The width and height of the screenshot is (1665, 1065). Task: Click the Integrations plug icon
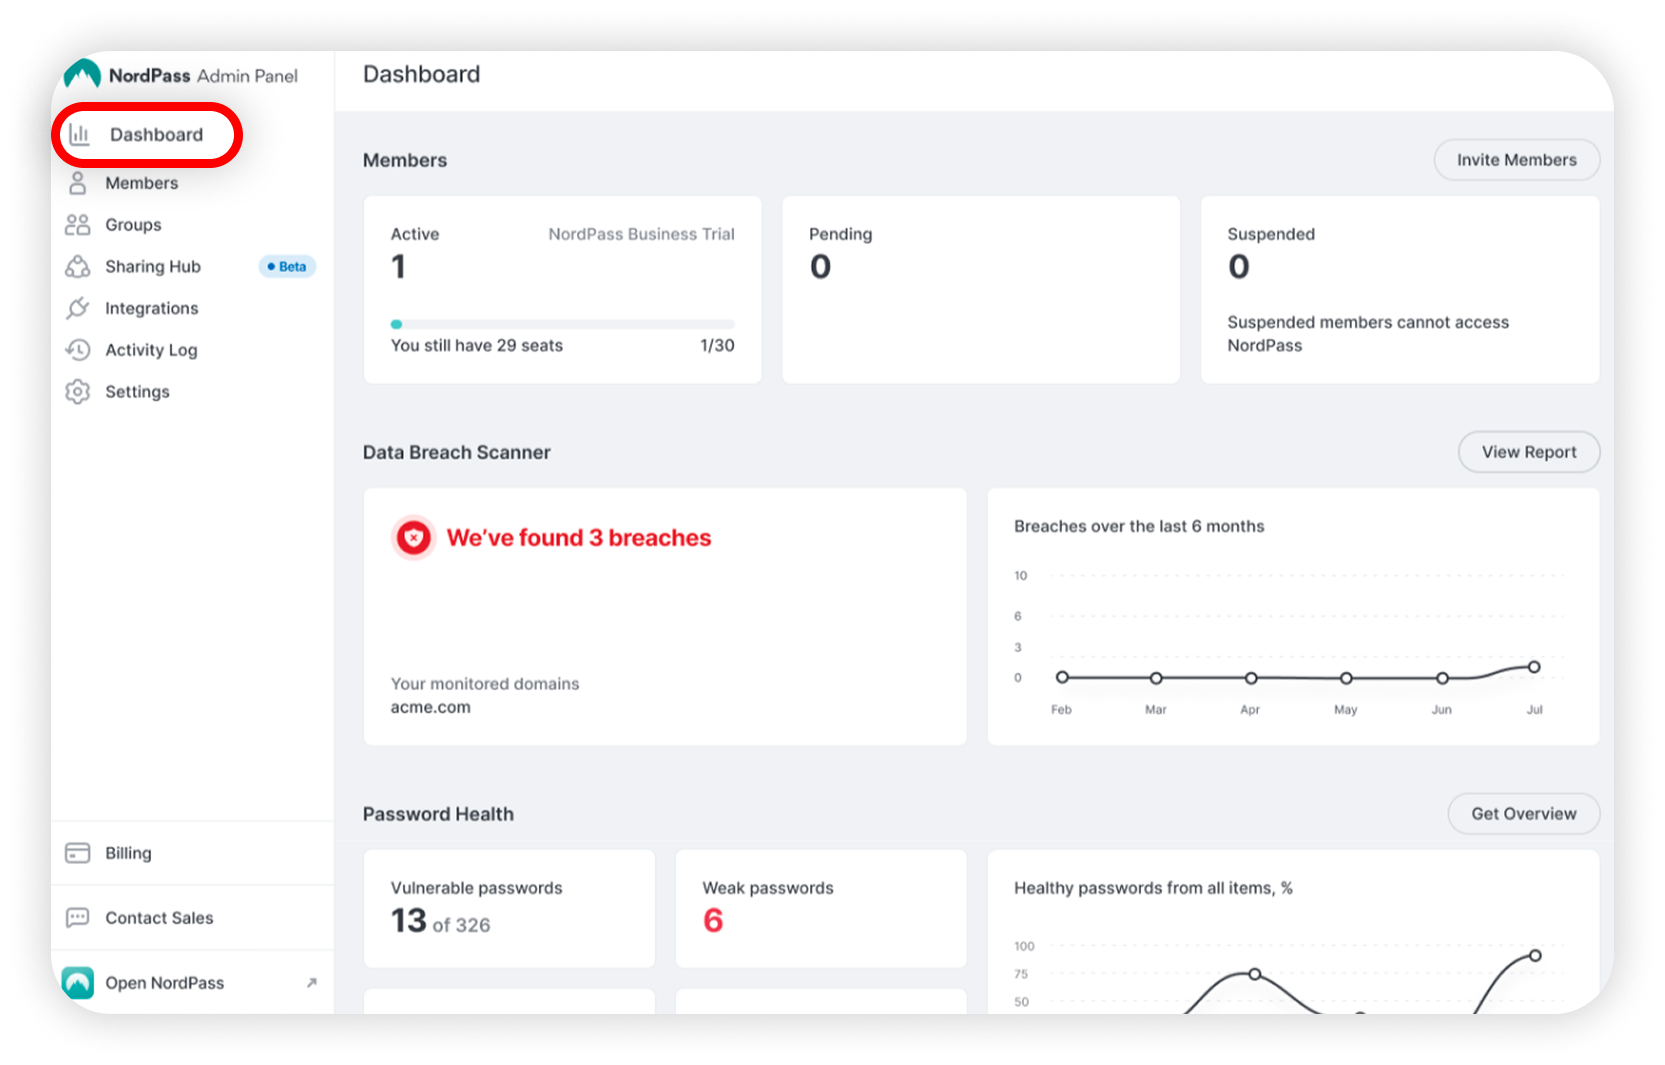[78, 308]
